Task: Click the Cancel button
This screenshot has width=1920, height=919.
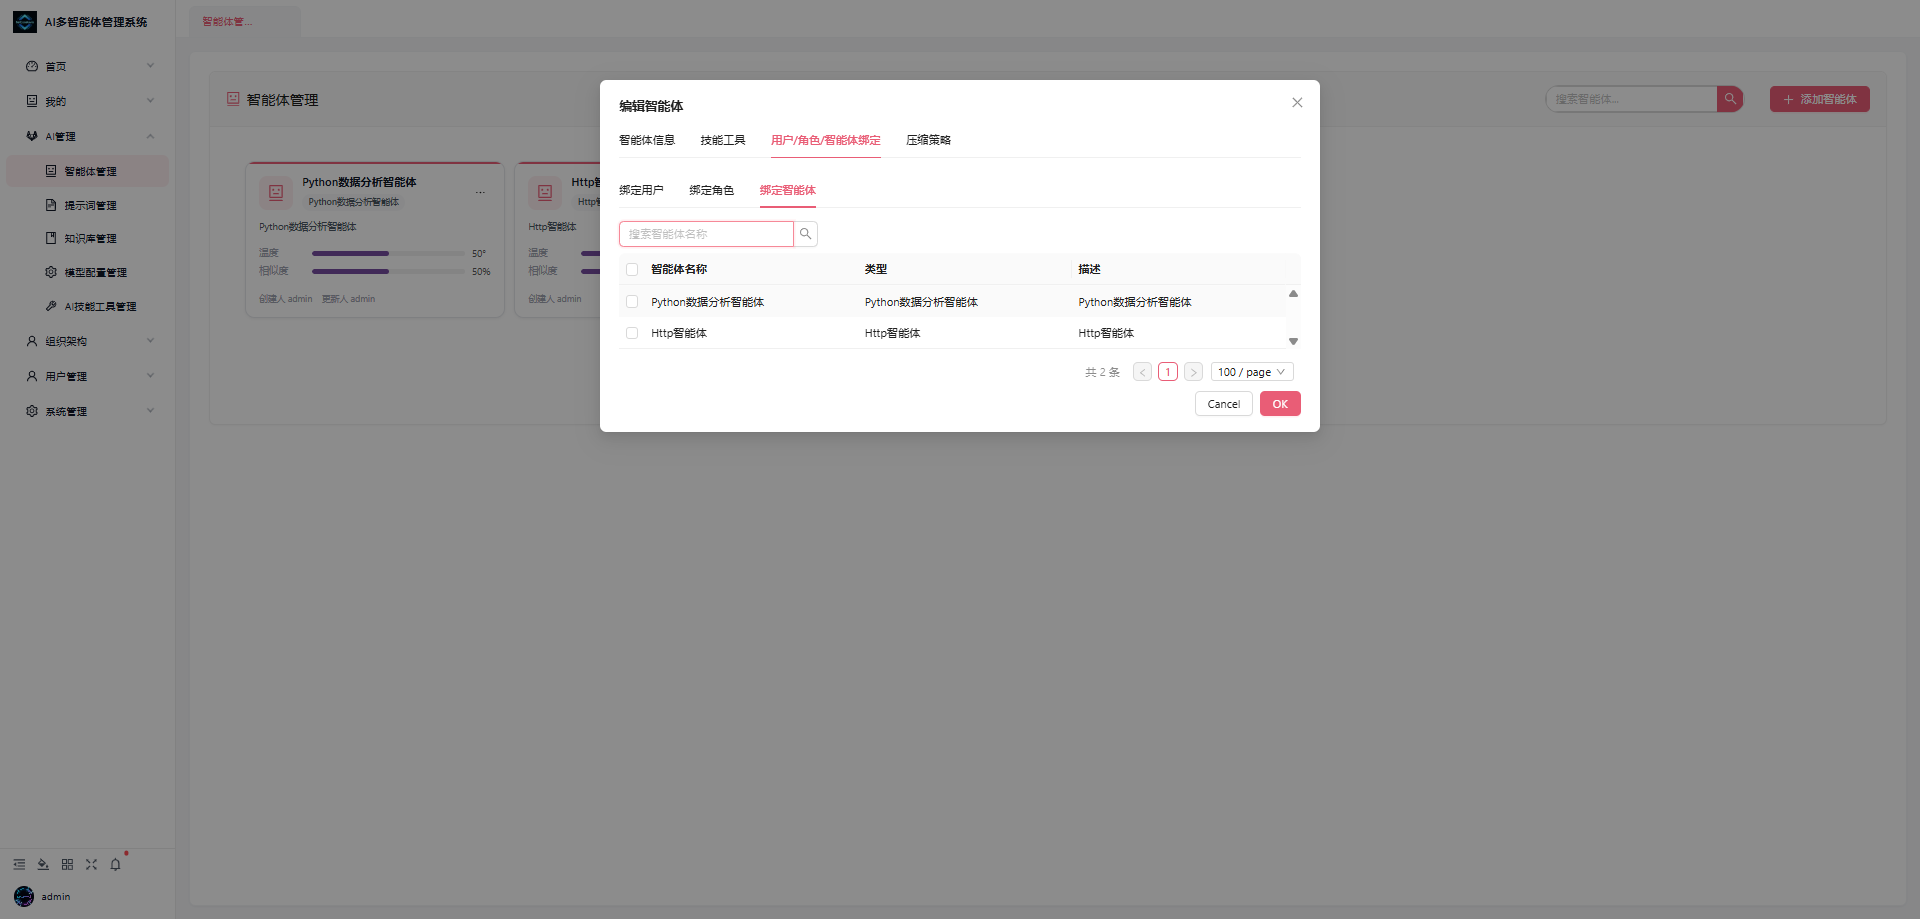Action: coord(1224,404)
